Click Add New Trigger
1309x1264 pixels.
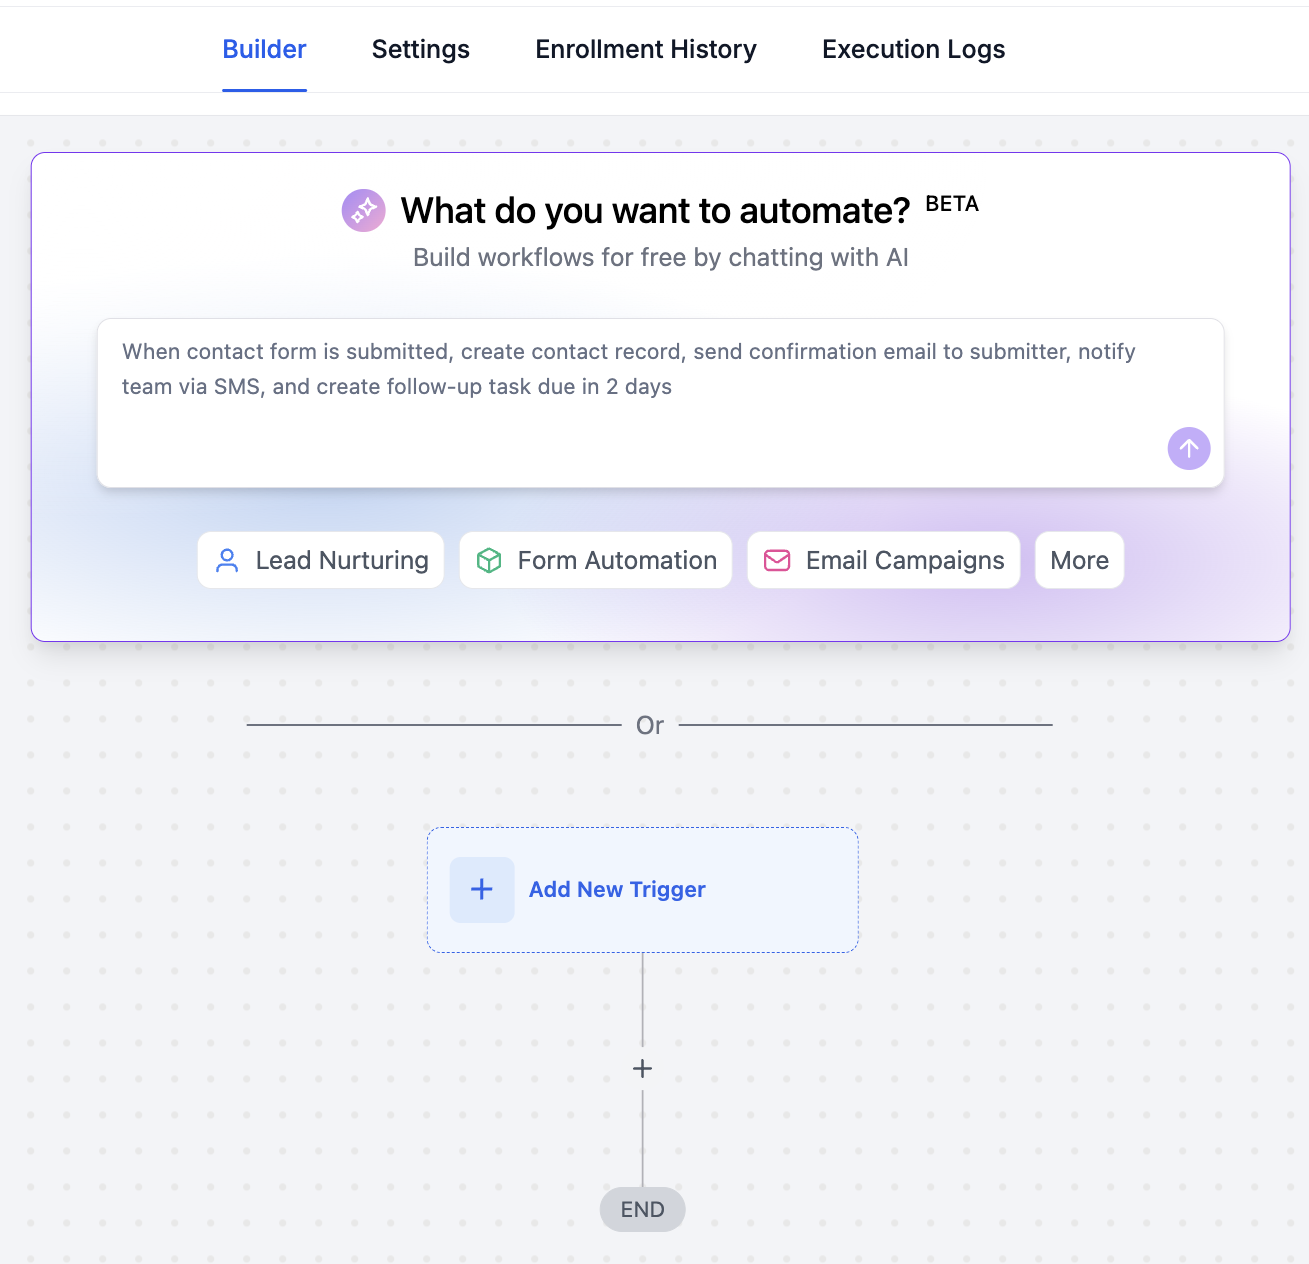click(x=617, y=889)
